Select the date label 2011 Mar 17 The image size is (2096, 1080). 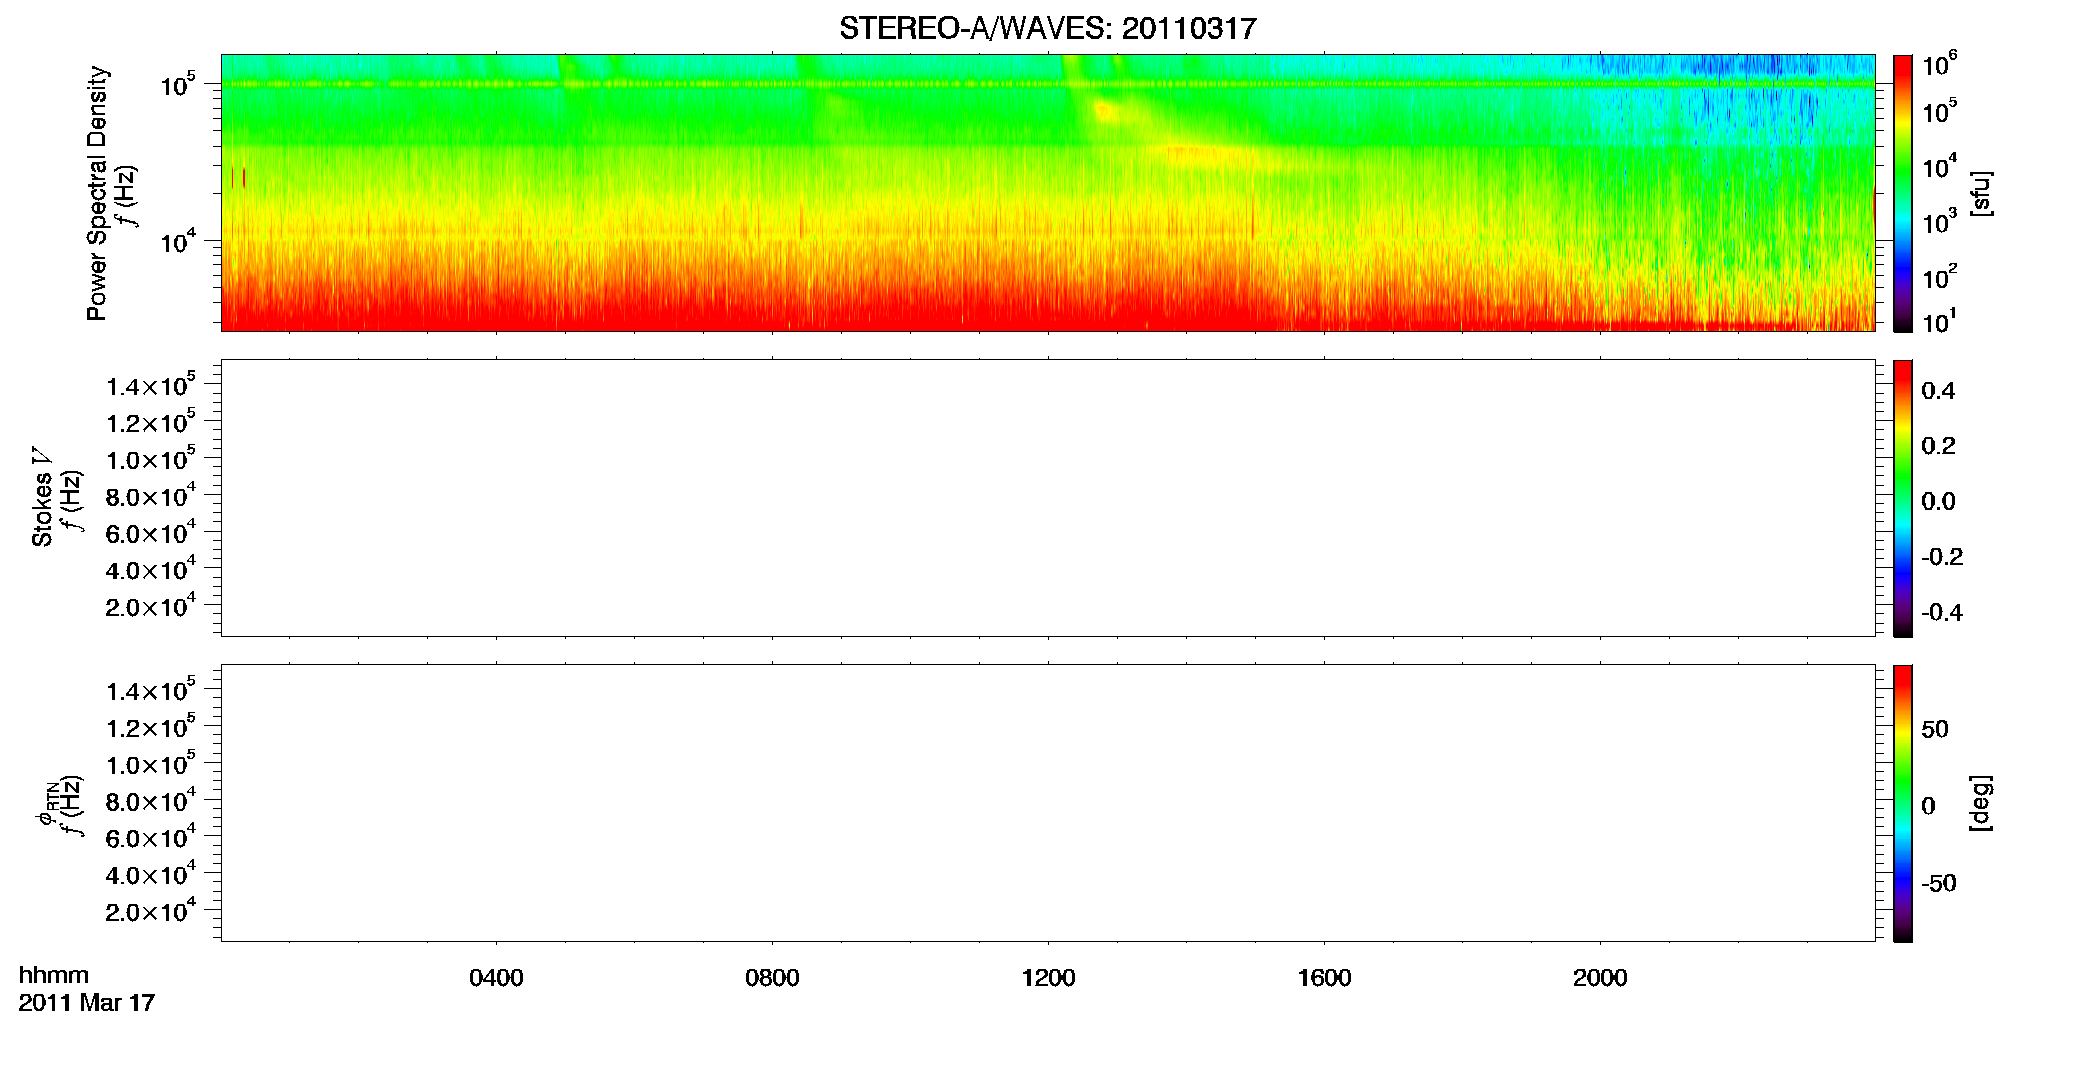pos(87,1003)
